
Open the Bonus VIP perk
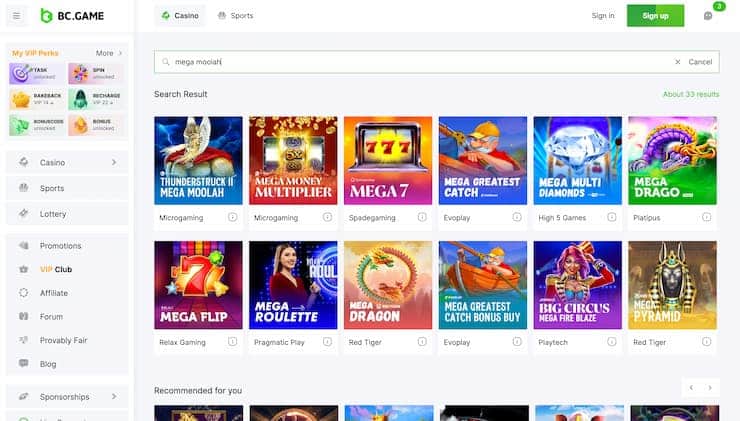pos(96,125)
